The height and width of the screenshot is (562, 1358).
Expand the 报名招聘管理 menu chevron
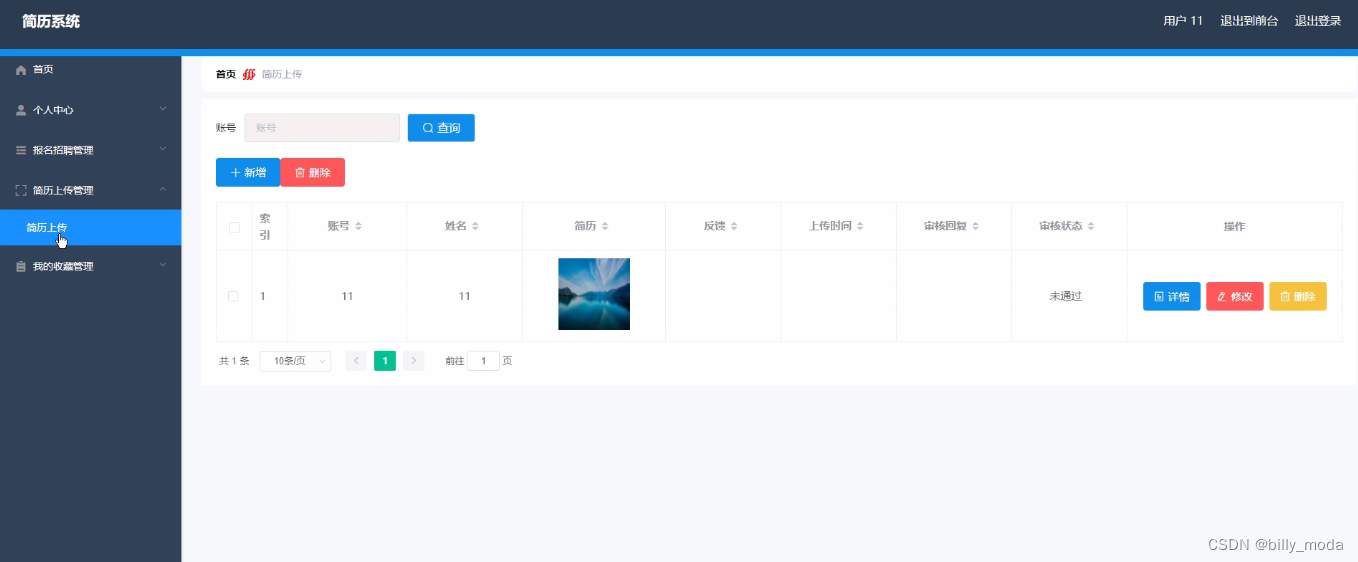[x=163, y=149]
